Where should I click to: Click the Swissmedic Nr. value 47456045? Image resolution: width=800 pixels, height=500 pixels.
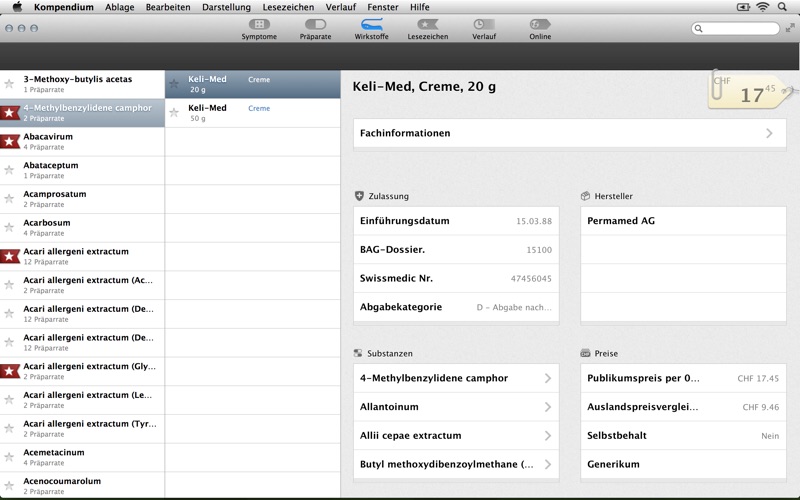(x=531, y=279)
